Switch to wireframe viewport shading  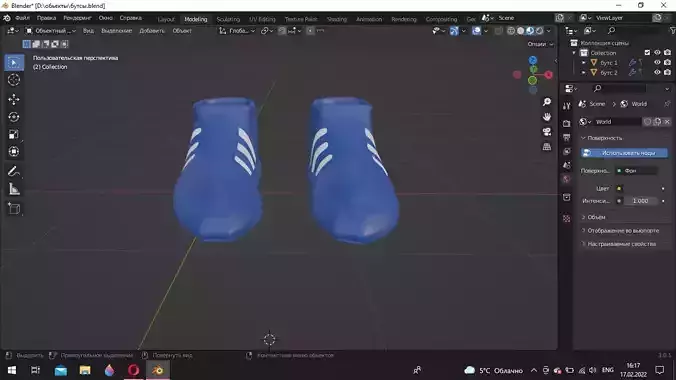(x=511, y=31)
